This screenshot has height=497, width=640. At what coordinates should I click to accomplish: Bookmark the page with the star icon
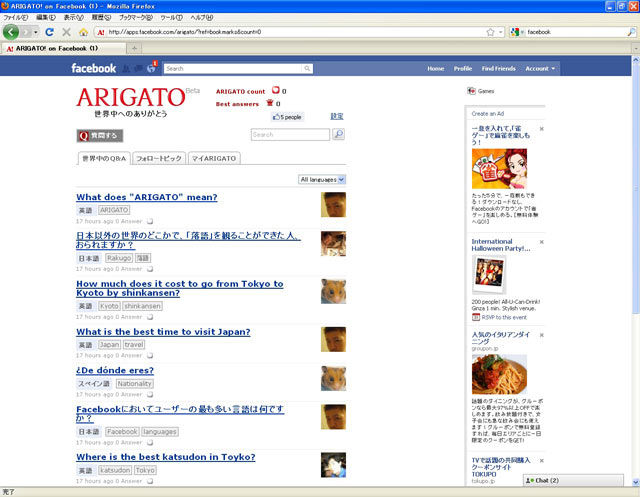[490, 32]
